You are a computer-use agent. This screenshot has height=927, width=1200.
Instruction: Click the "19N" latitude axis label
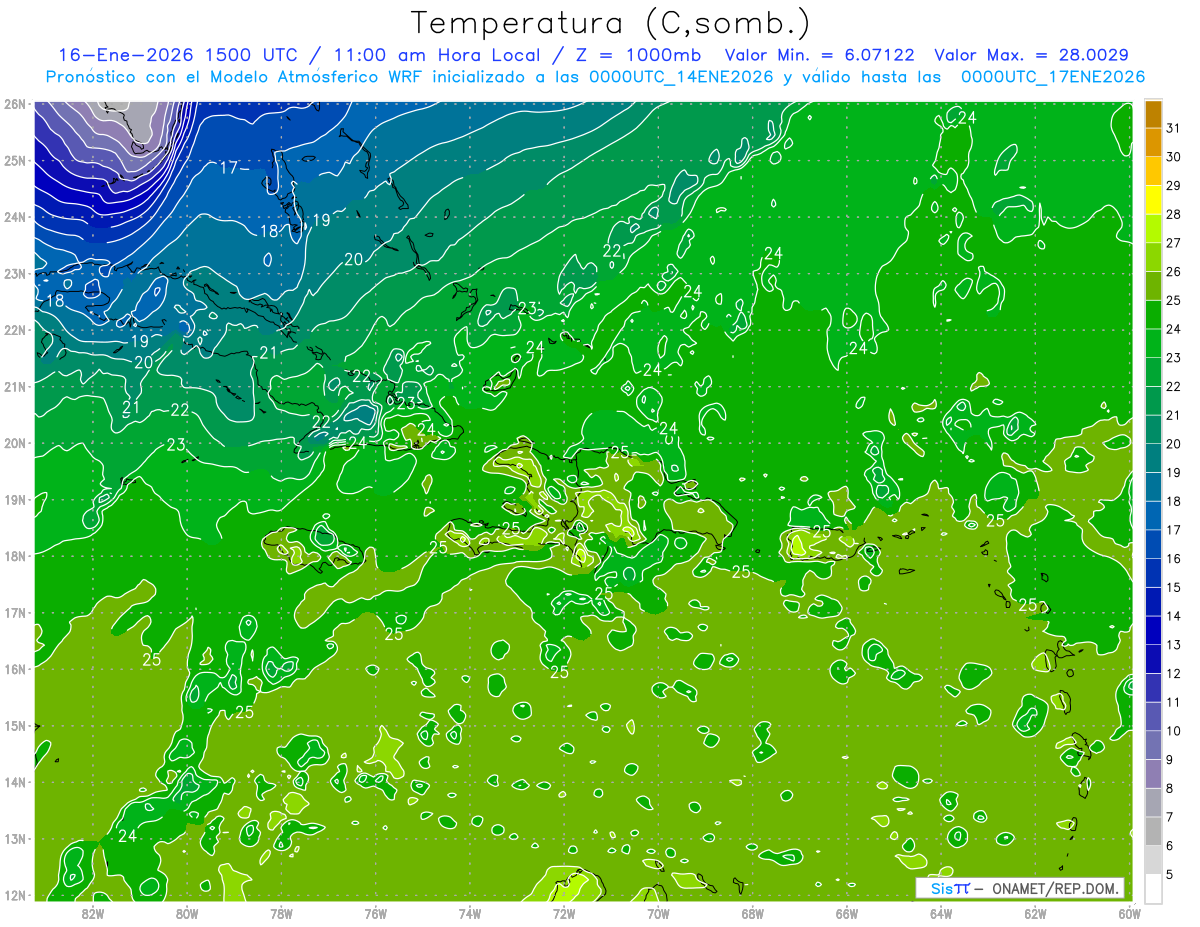[x=15, y=499]
